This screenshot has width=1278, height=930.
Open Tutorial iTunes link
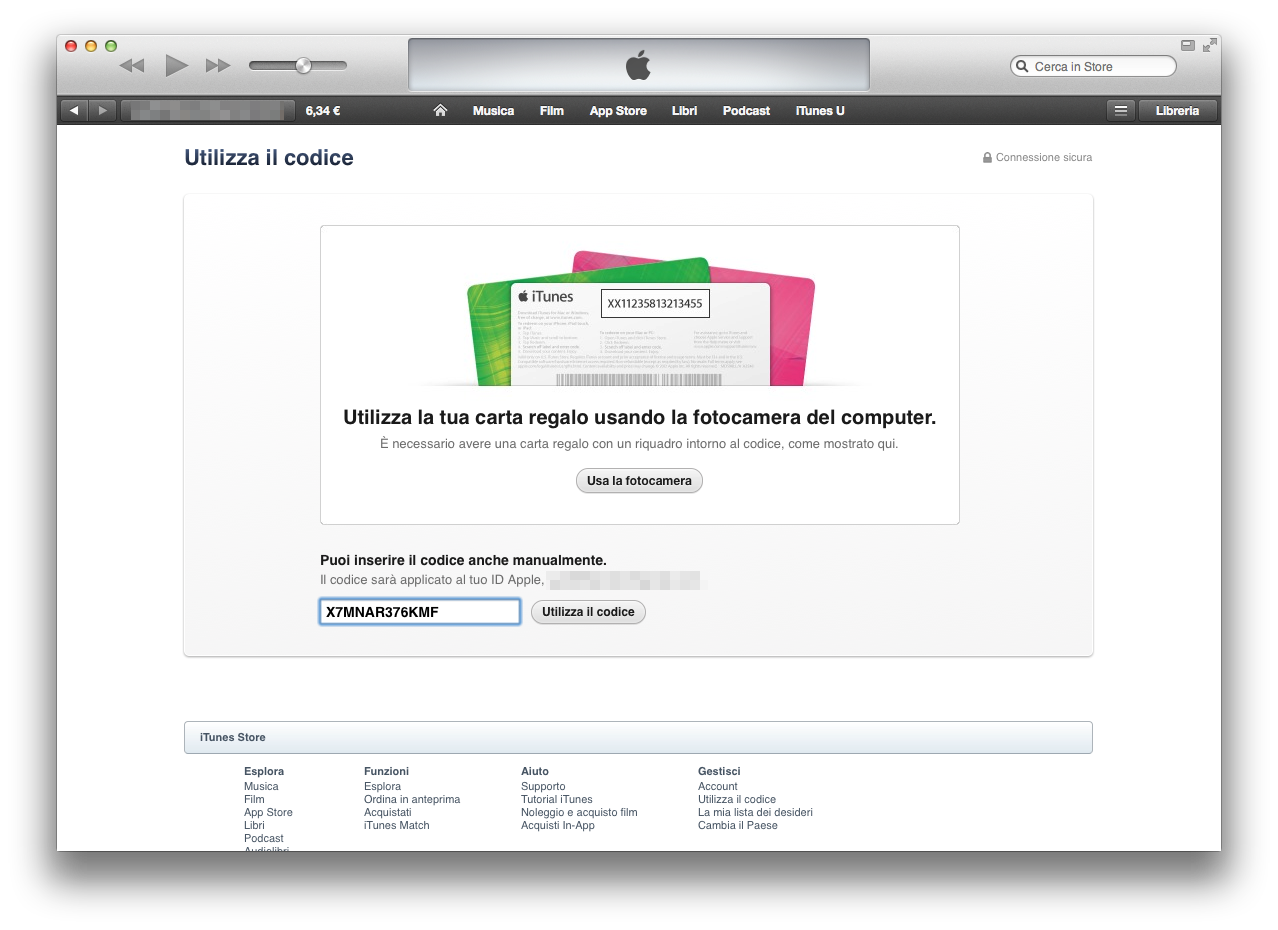557,800
